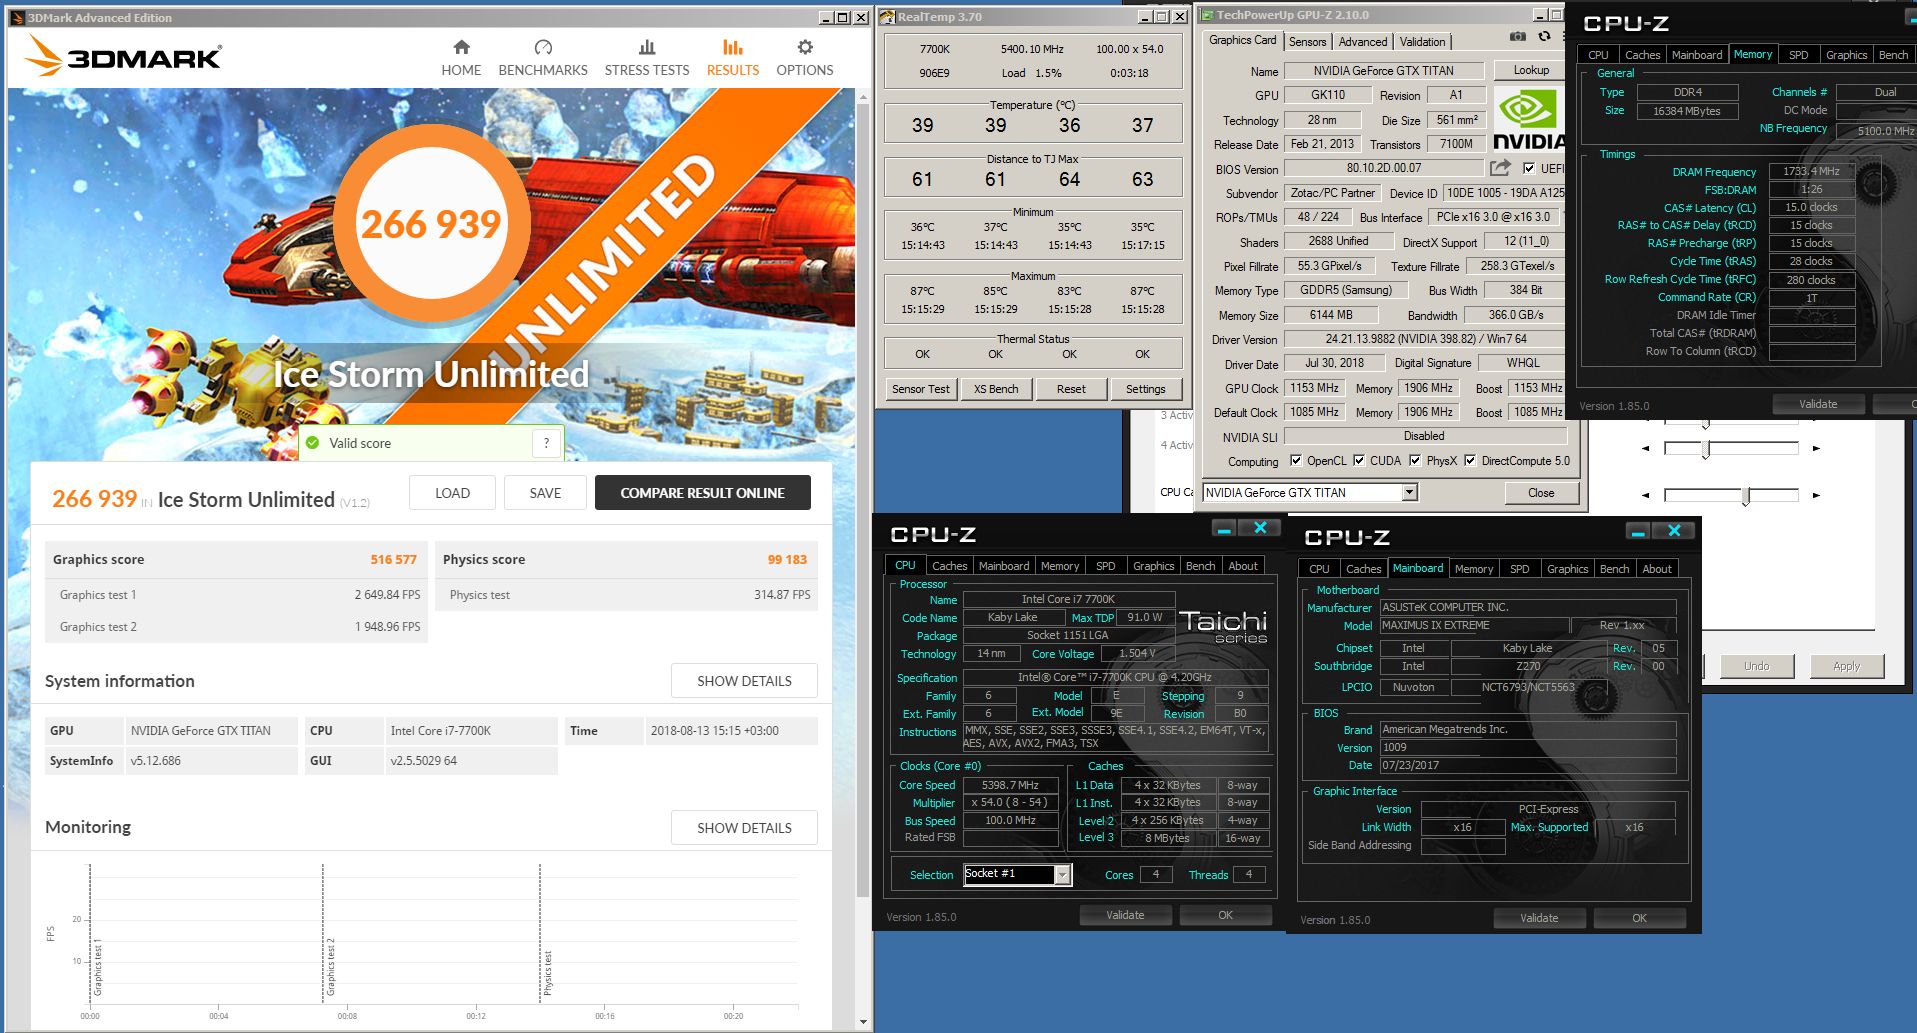Click the 3DMark title bar app icon
The width and height of the screenshot is (1917, 1033).
point(17,17)
